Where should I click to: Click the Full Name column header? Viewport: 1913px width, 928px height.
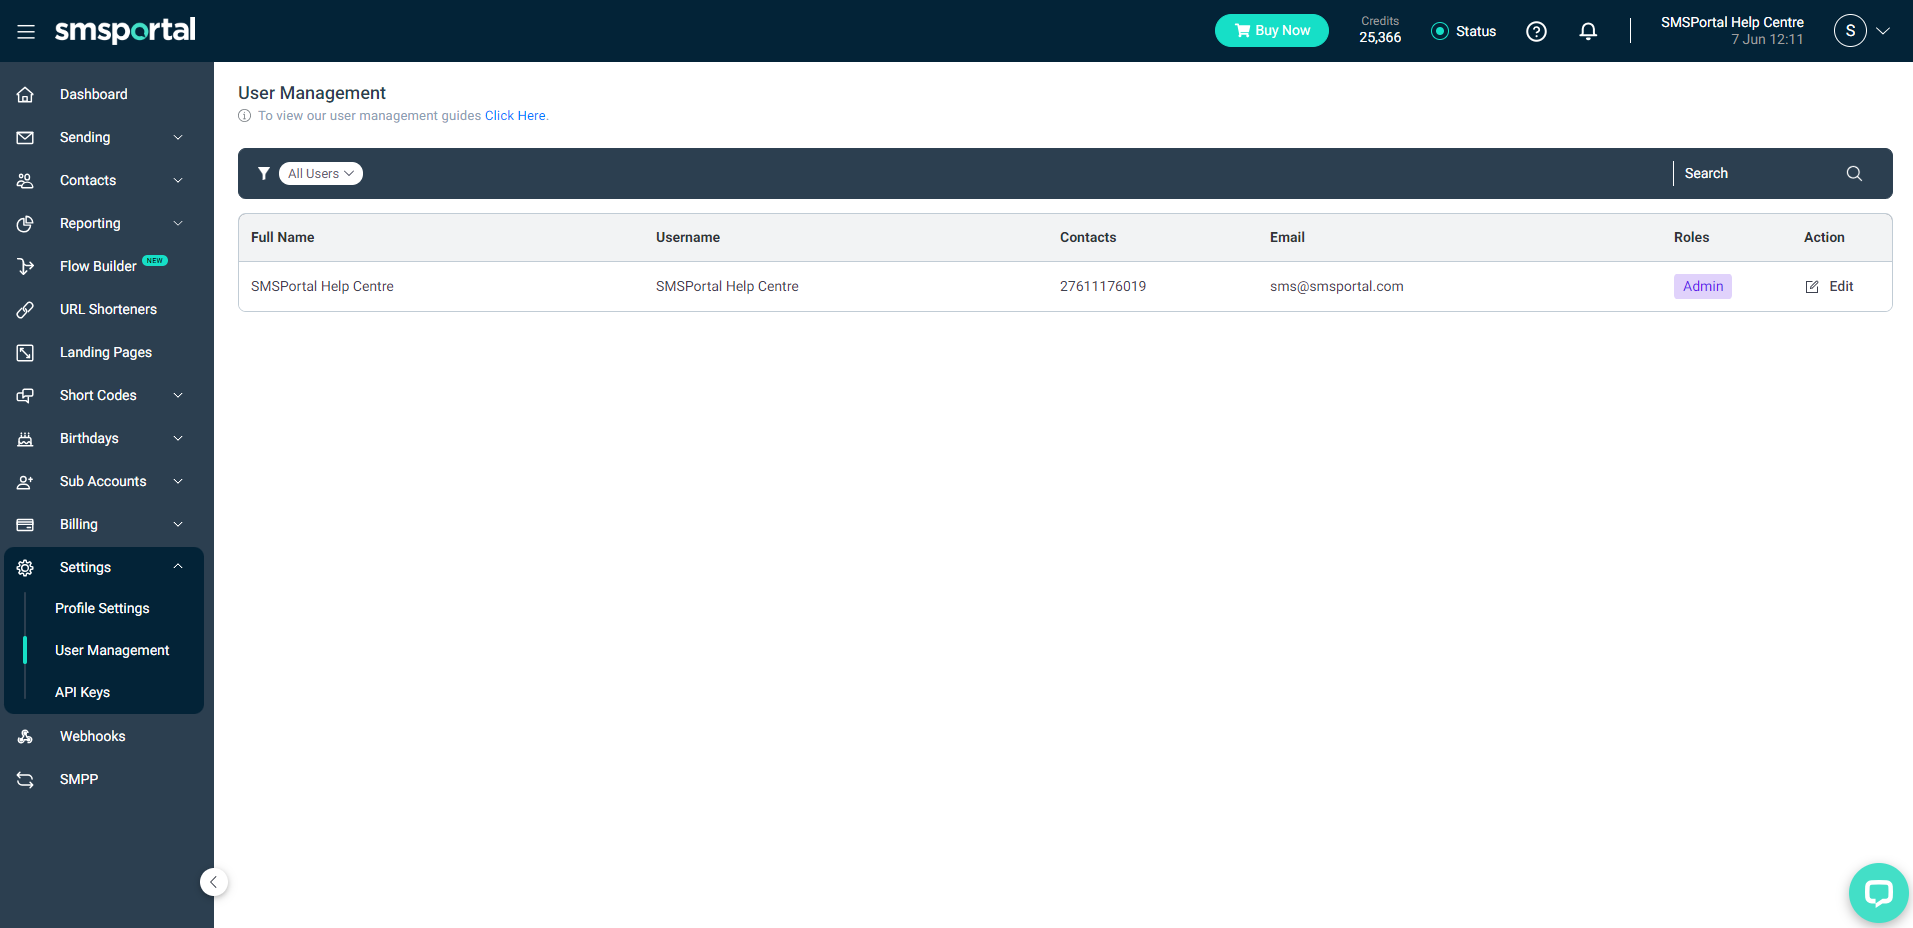[x=282, y=237]
